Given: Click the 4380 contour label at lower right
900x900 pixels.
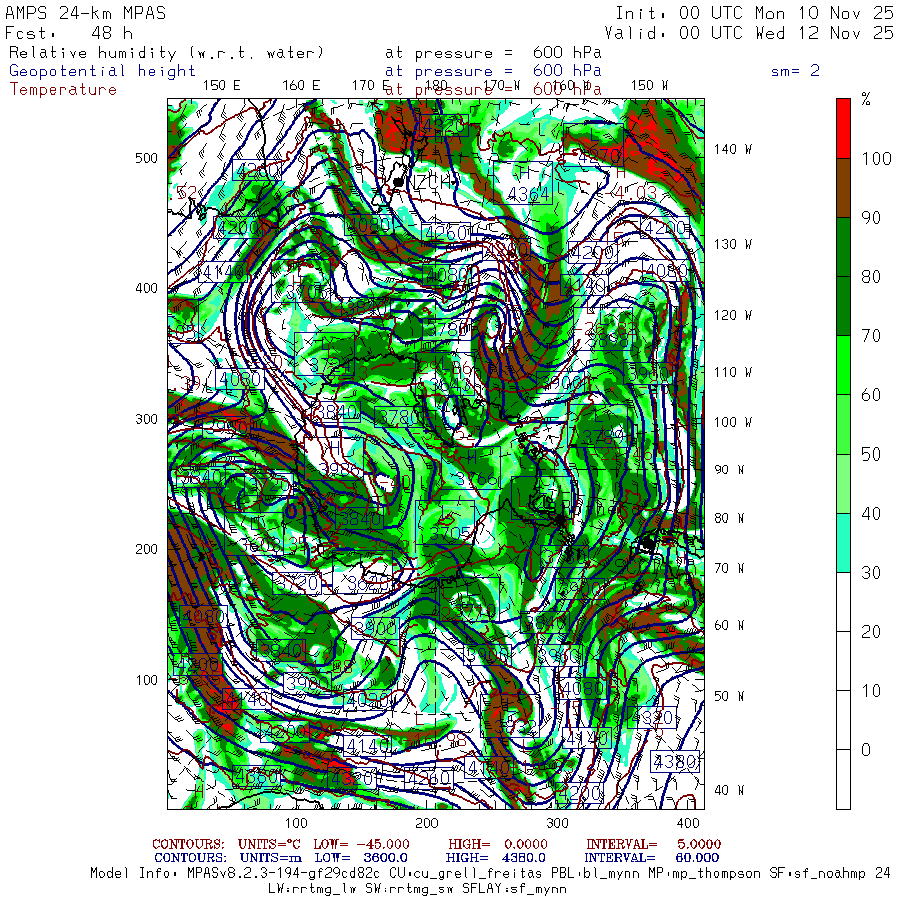Looking at the screenshot, I should click(673, 761).
